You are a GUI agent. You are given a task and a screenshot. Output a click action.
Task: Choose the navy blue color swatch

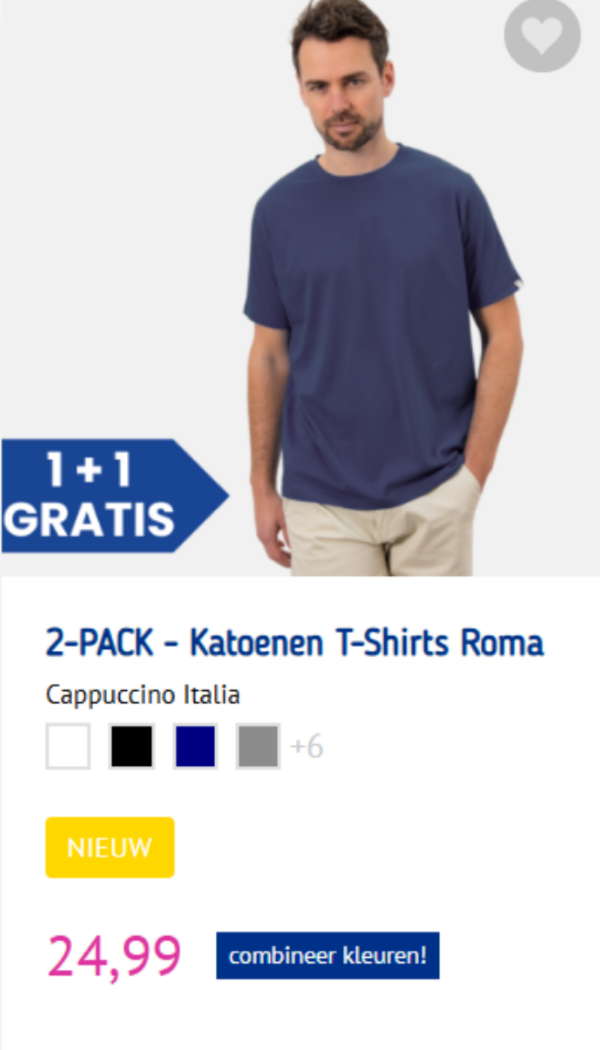click(x=195, y=746)
